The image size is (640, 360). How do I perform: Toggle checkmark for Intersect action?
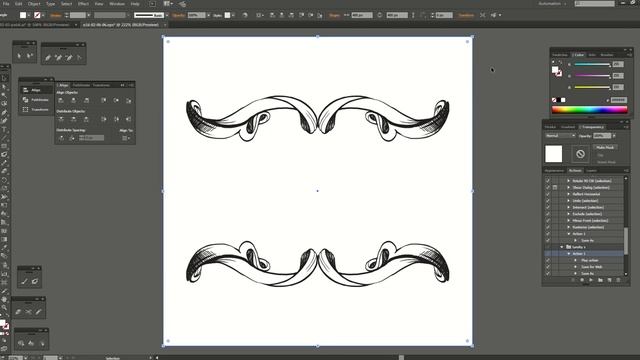(548, 207)
